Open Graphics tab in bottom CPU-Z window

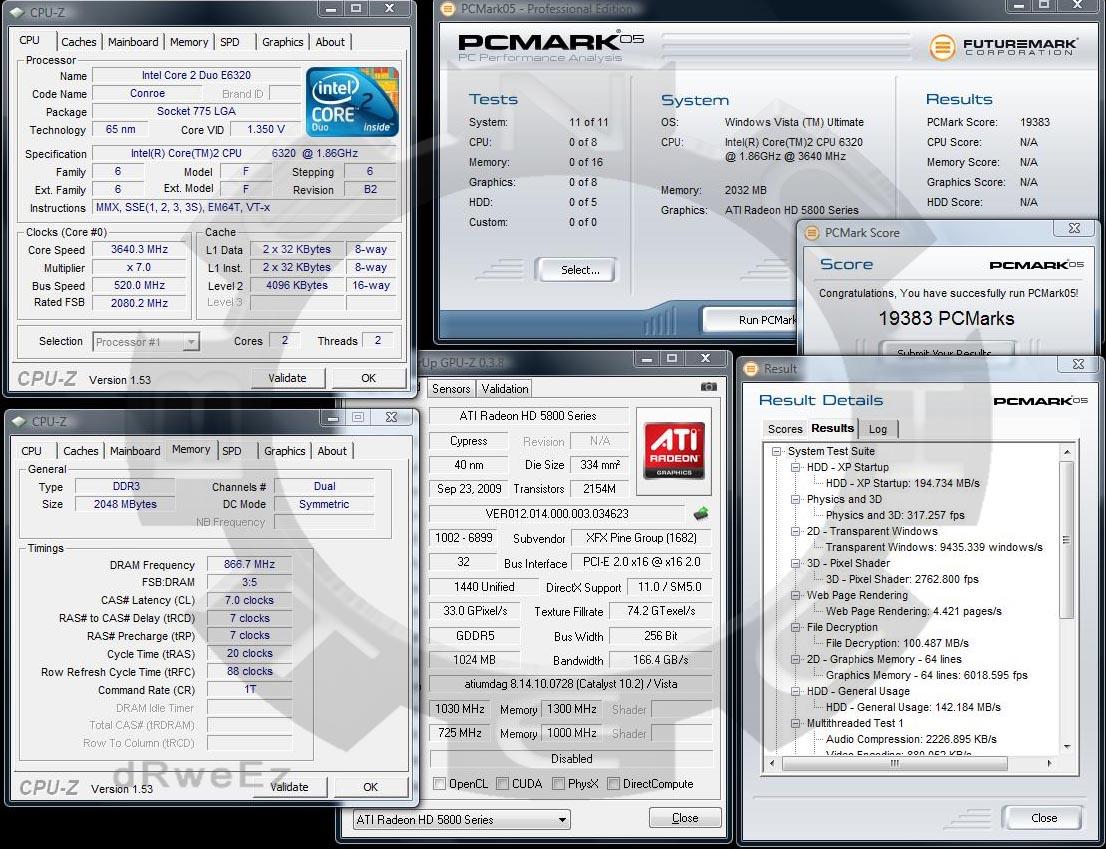click(285, 451)
